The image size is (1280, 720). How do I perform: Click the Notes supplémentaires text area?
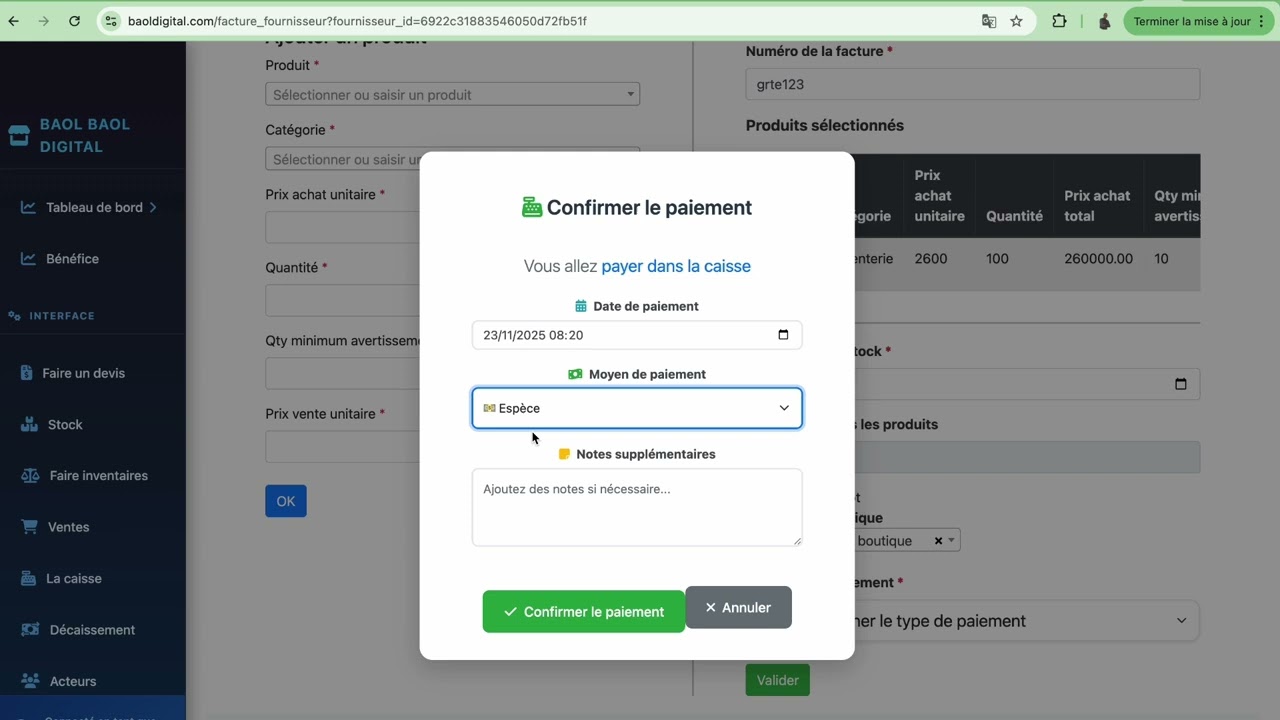click(x=637, y=508)
